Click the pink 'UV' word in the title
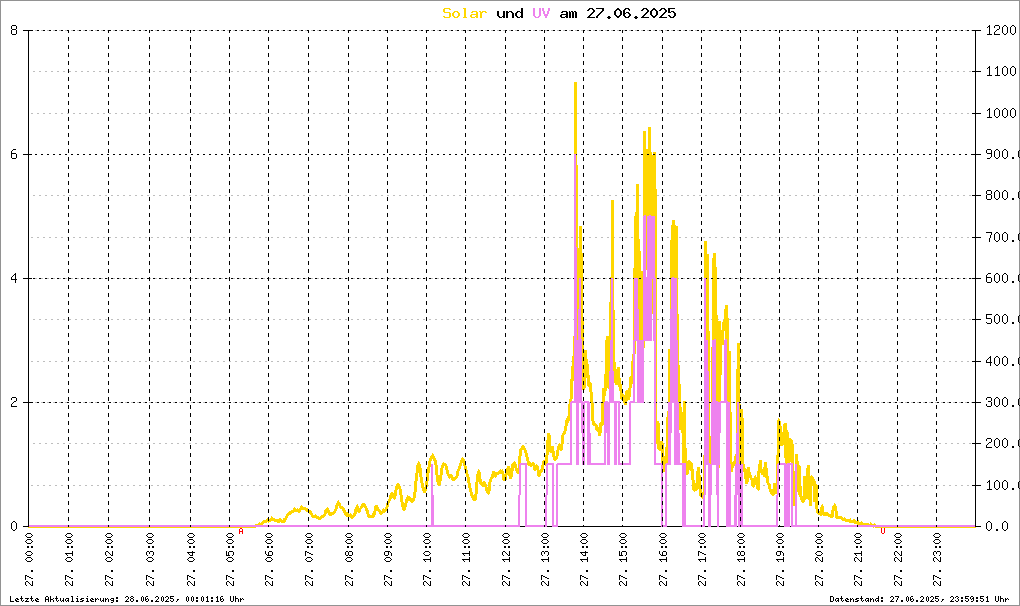The height and width of the screenshot is (606, 1020). tap(541, 13)
